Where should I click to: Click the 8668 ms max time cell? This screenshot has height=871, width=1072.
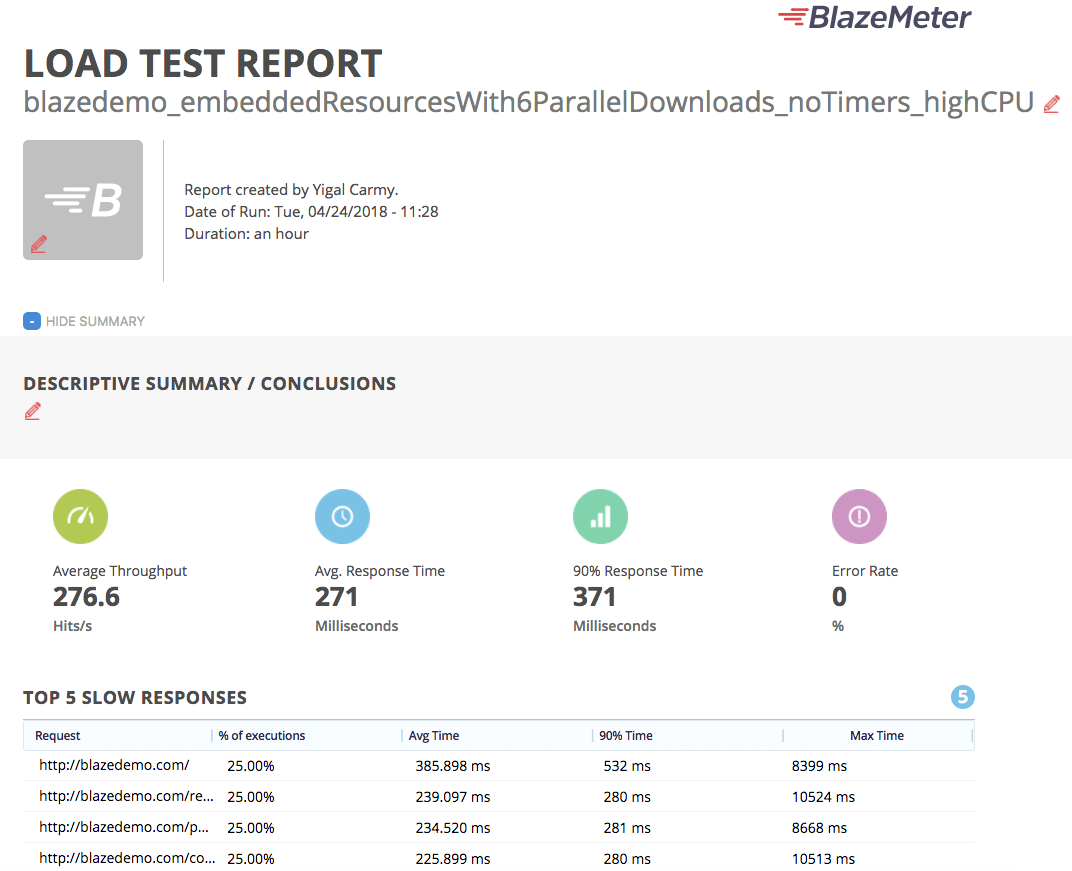(819, 827)
